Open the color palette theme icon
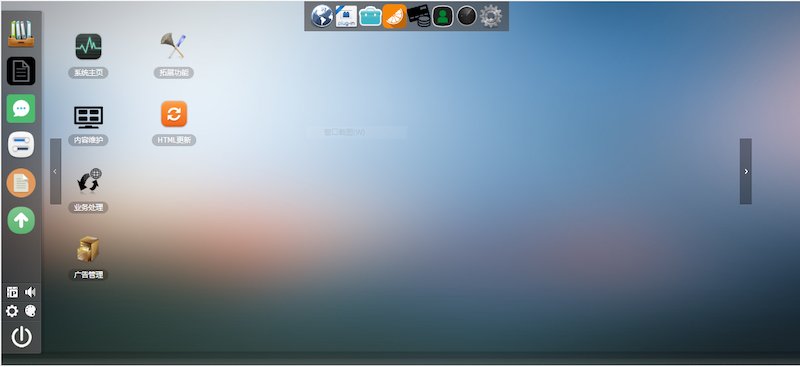 31,311
